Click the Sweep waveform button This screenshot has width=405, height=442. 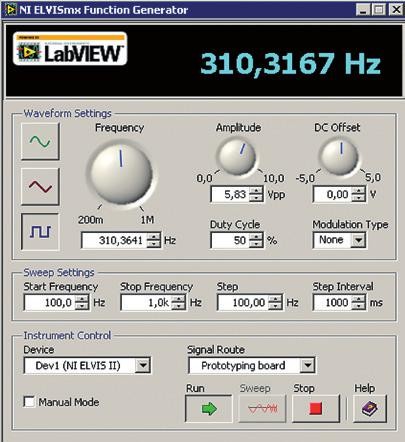263,409
